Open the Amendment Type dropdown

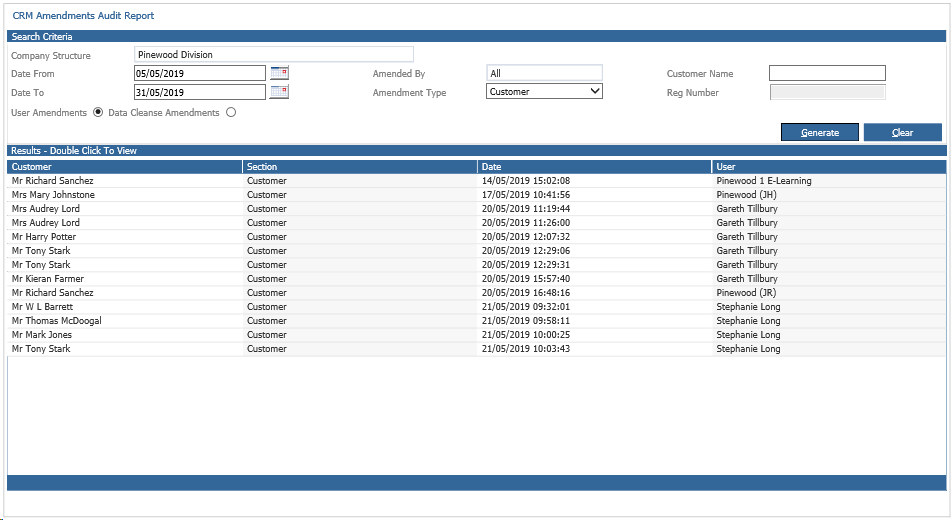pyautogui.click(x=544, y=91)
